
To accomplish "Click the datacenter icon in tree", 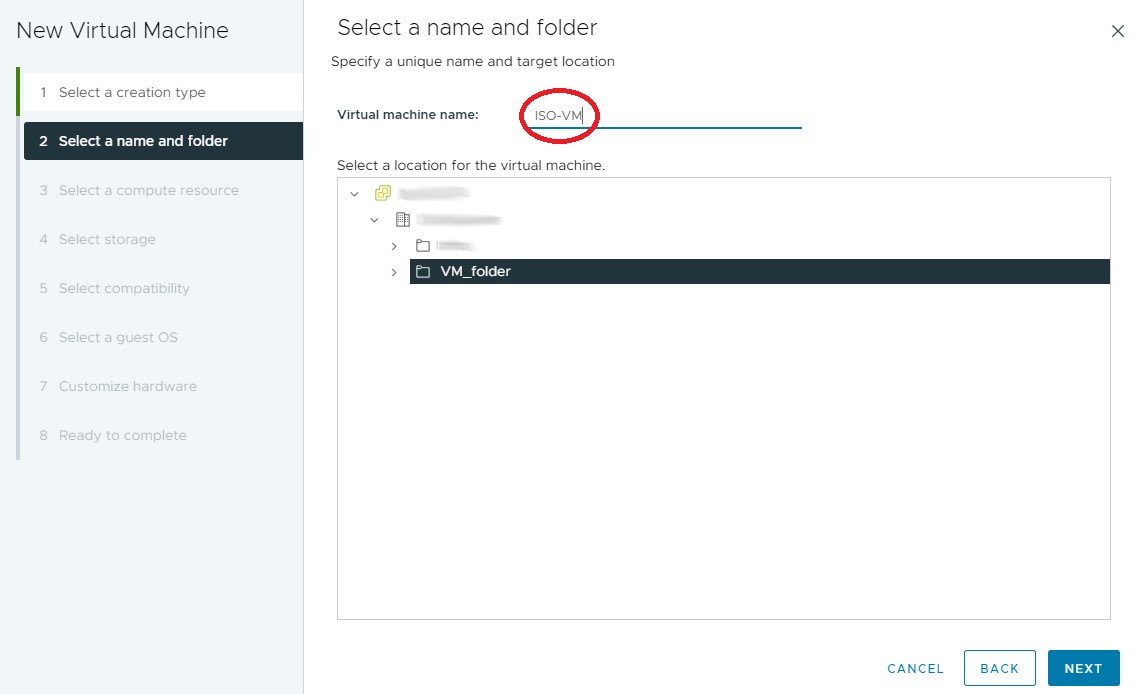I will tap(403, 220).
